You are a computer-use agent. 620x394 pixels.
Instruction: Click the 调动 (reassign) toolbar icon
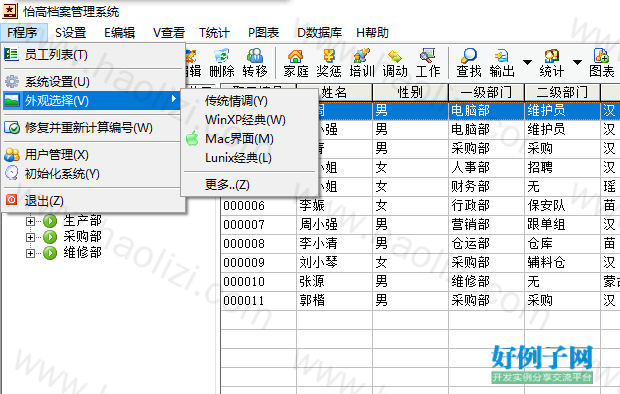pyautogui.click(x=395, y=63)
